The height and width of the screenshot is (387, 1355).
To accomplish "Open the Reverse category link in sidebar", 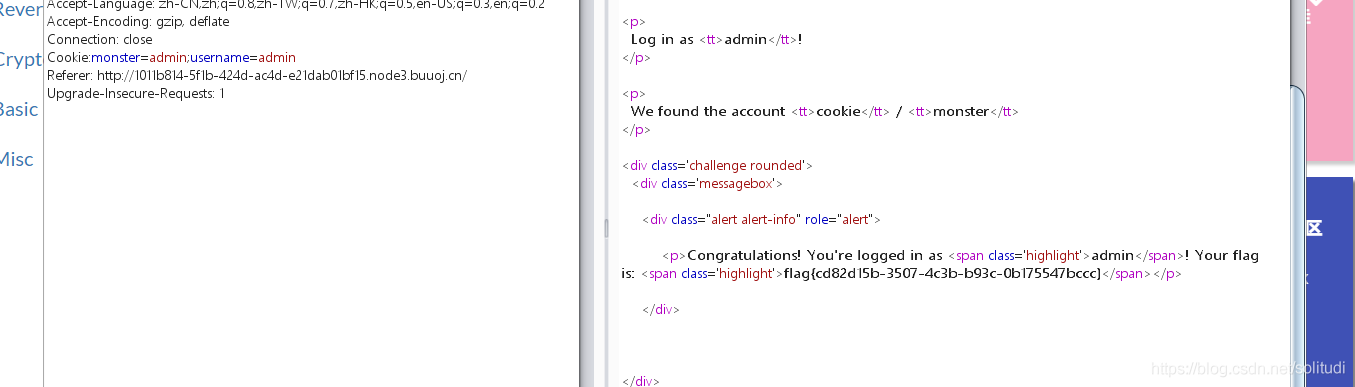I will click(21, 9).
